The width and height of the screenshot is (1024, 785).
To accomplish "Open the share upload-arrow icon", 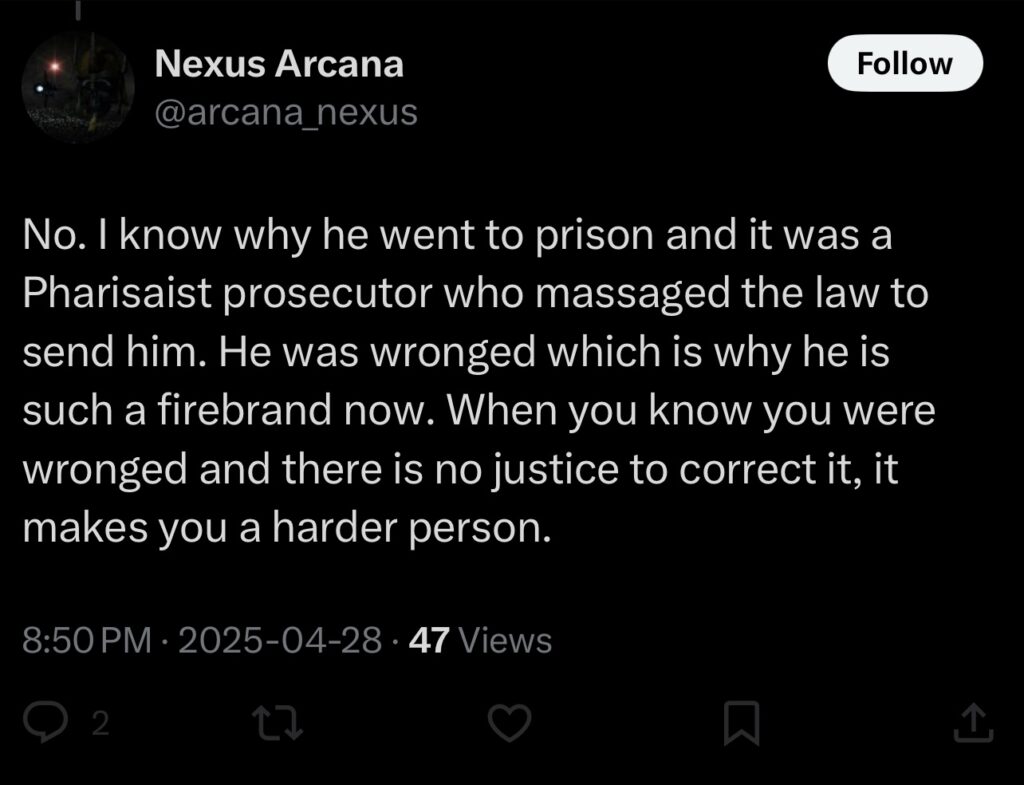I will 973,722.
